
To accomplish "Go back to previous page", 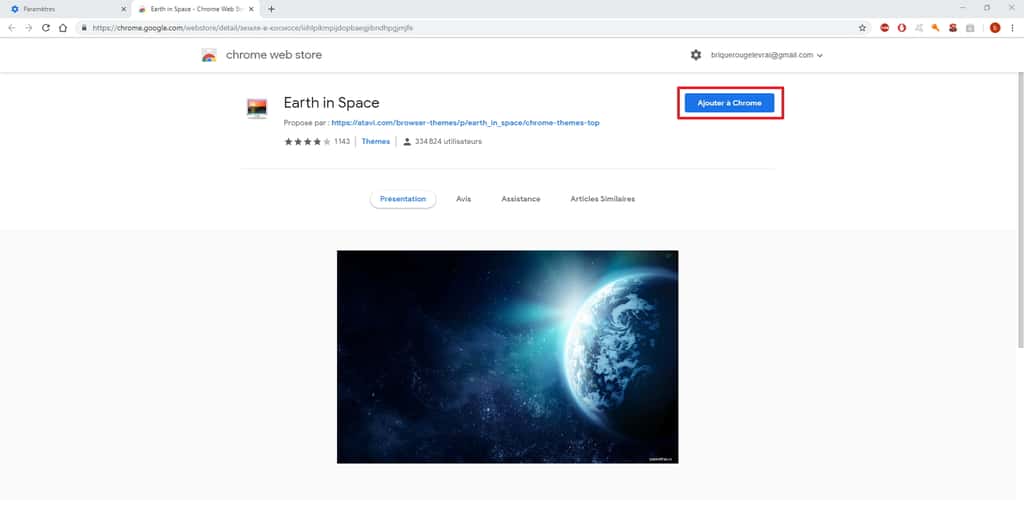I will pyautogui.click(x=12, y=28).
